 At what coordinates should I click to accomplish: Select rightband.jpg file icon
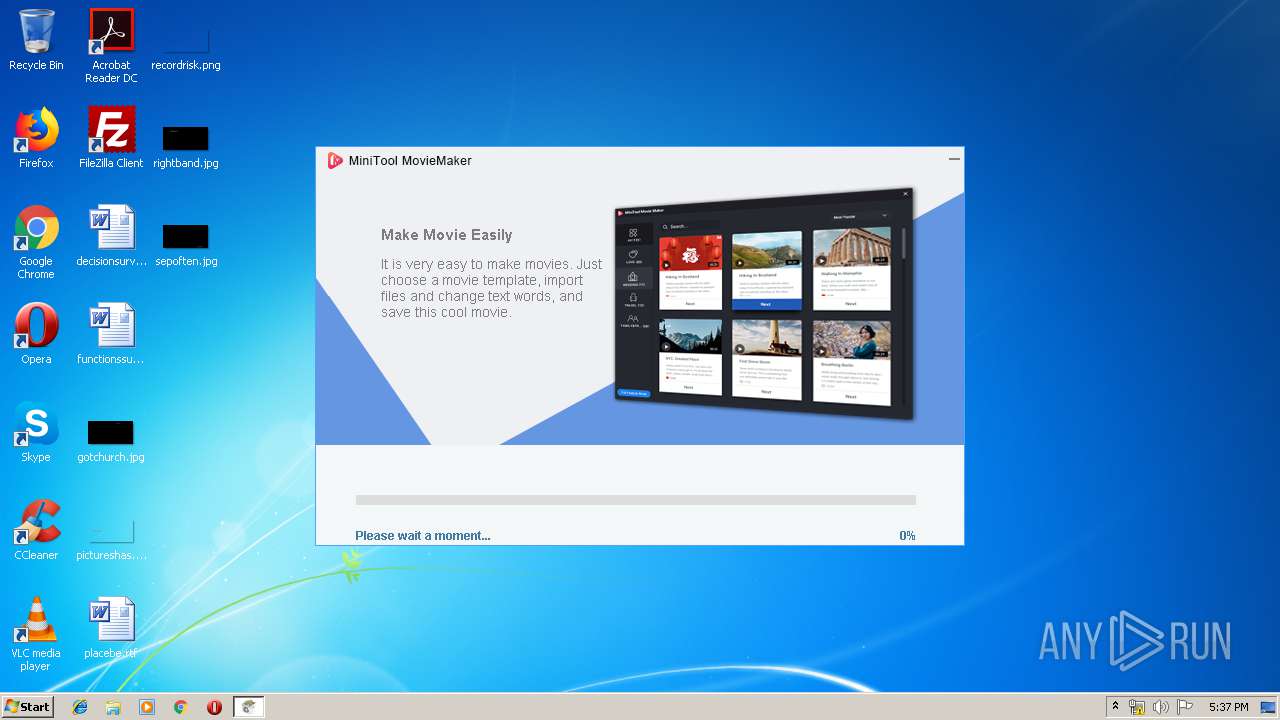(x=186, y=138)
